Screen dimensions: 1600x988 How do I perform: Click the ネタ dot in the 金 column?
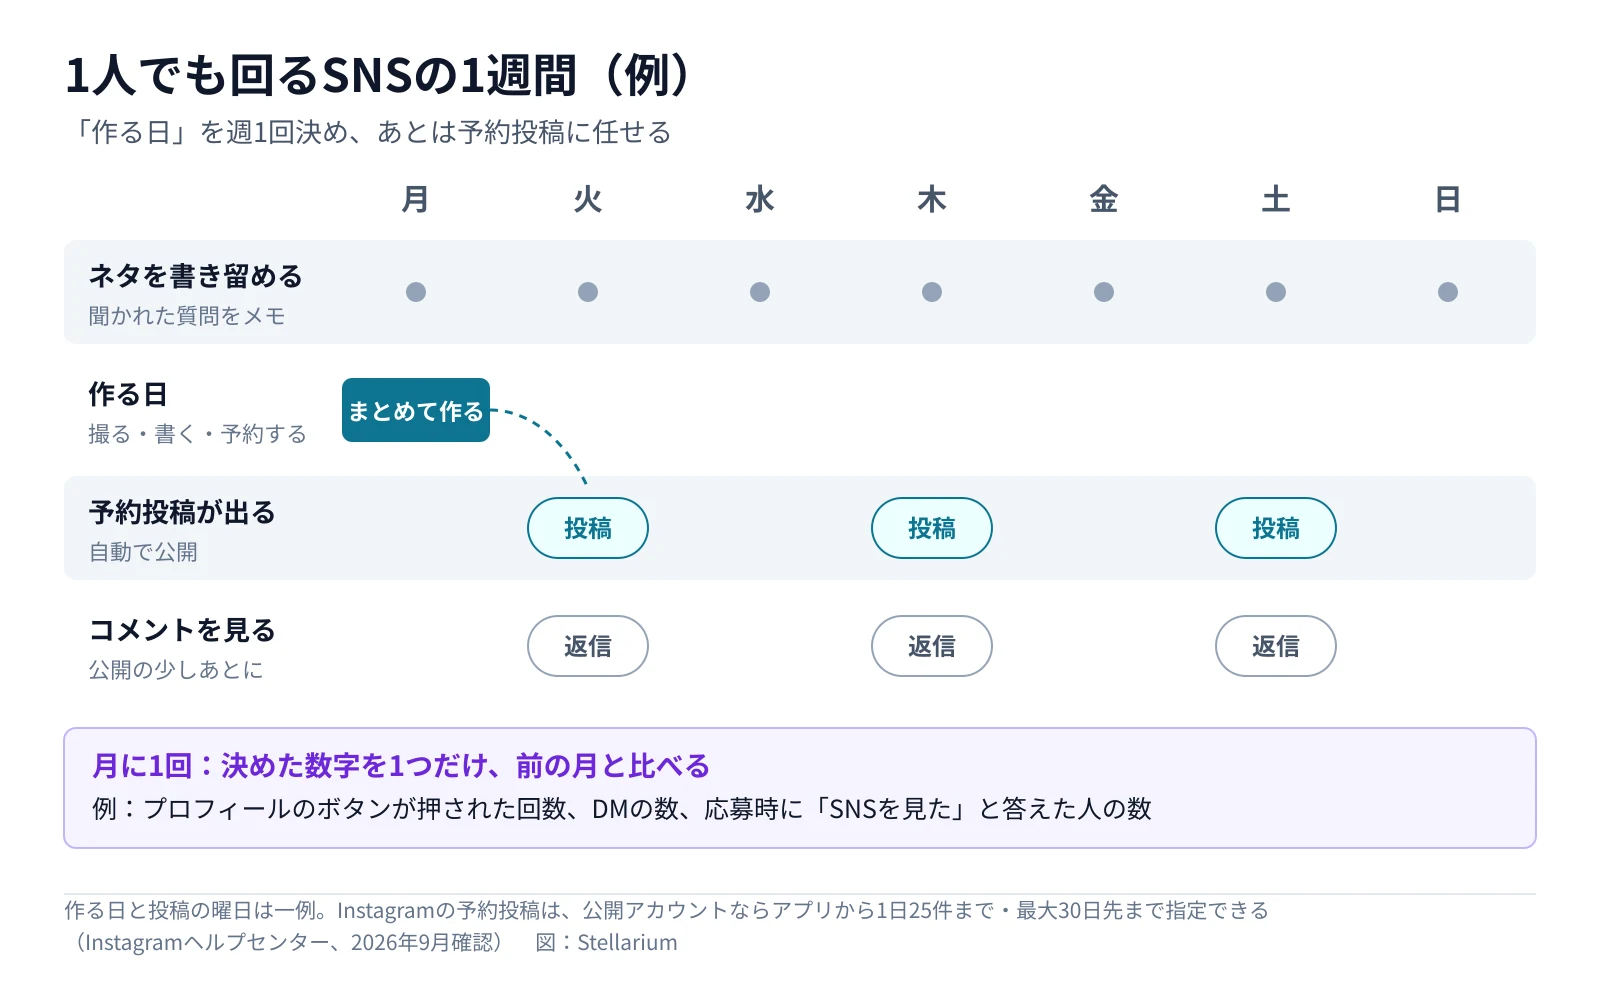tap(1104, 292)
